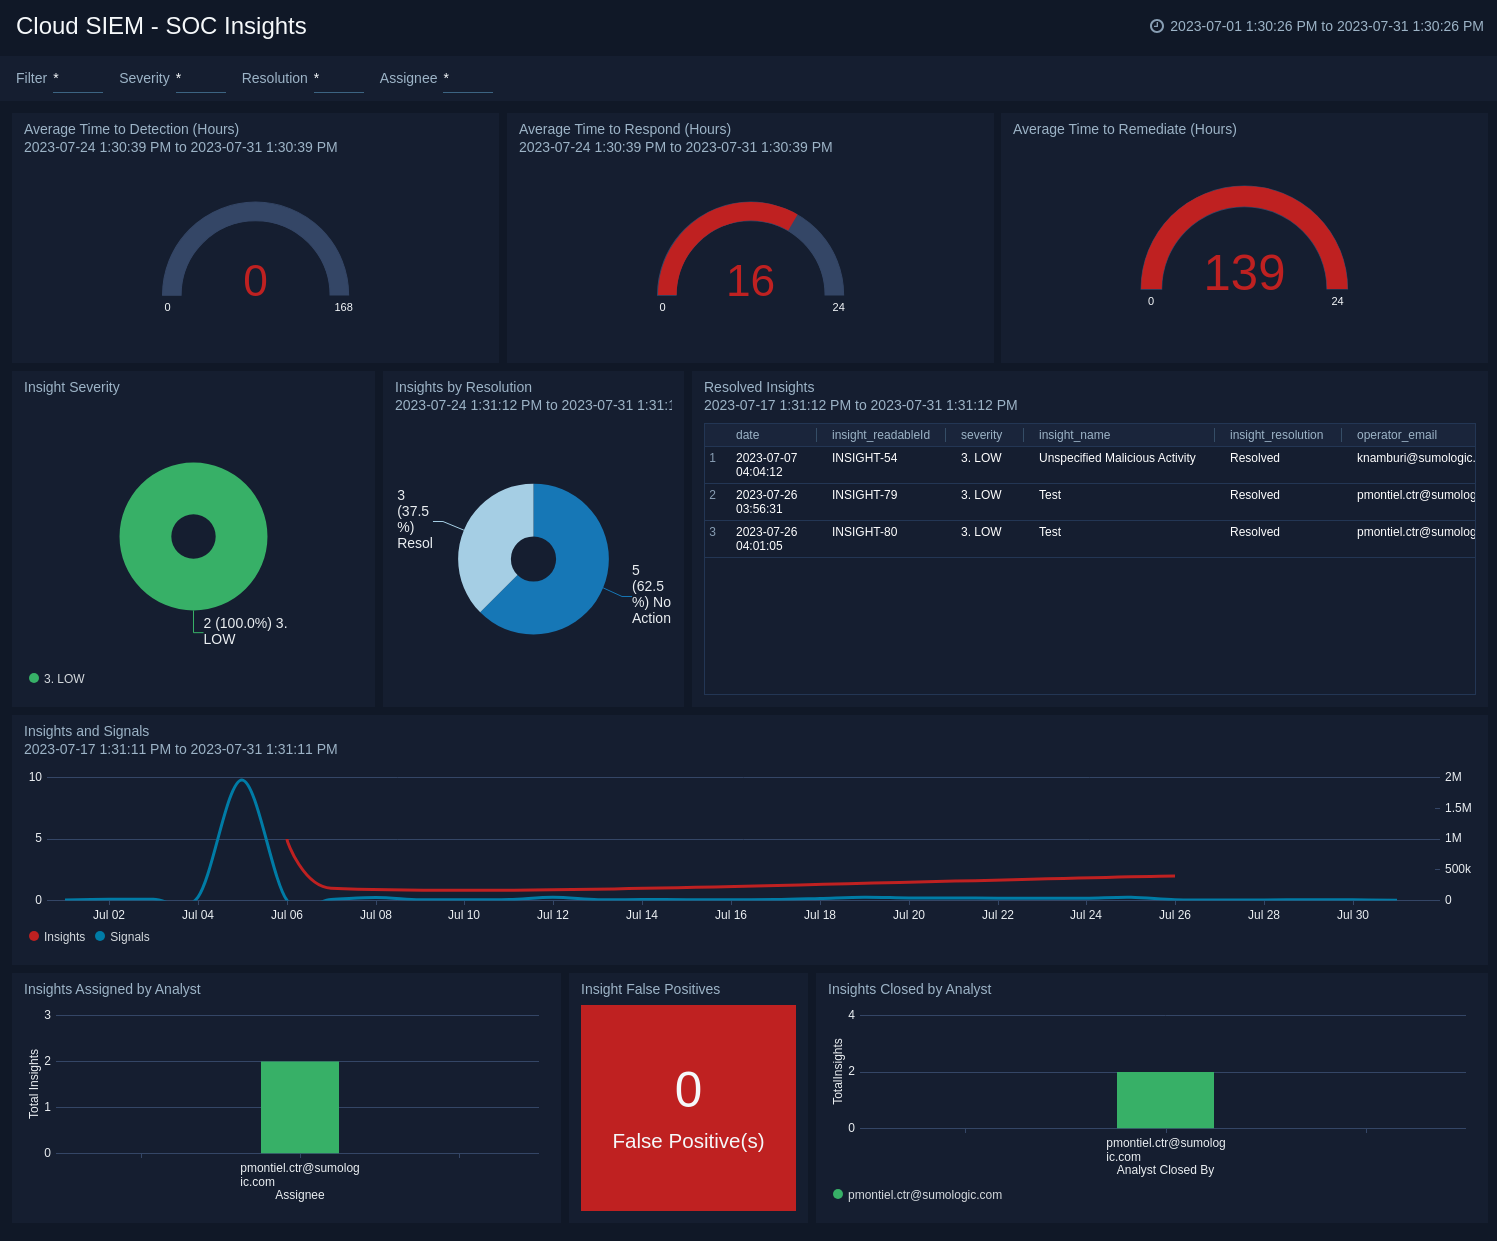Click the clock icon beside the time range

[x=1157, y=27]
